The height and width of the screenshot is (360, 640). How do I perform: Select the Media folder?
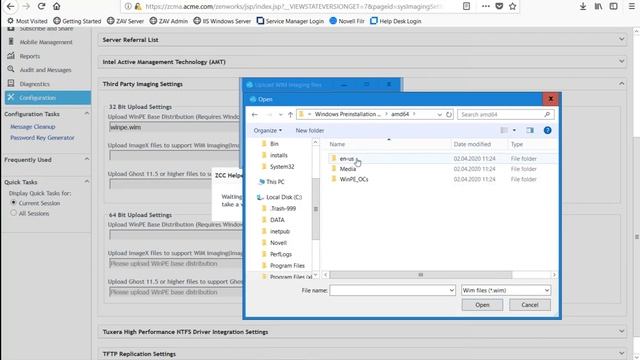[347, 169]
